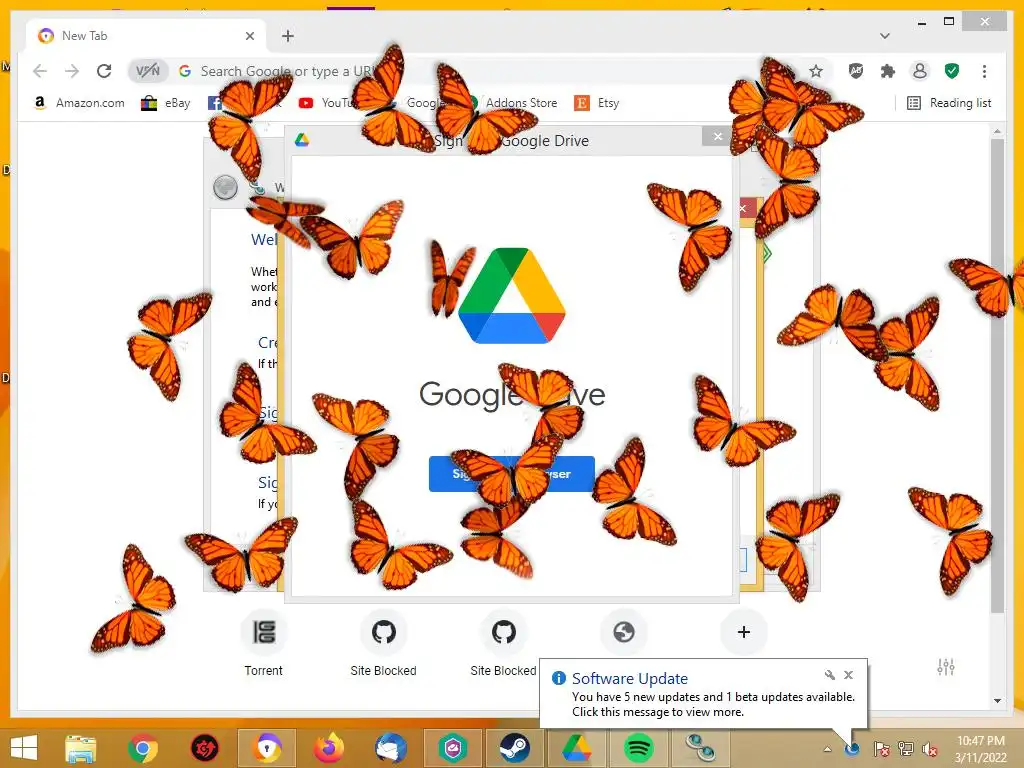This screenshot has width=1024, height=768.
Task: Open the user profile icon
Action: coord(920,71)
